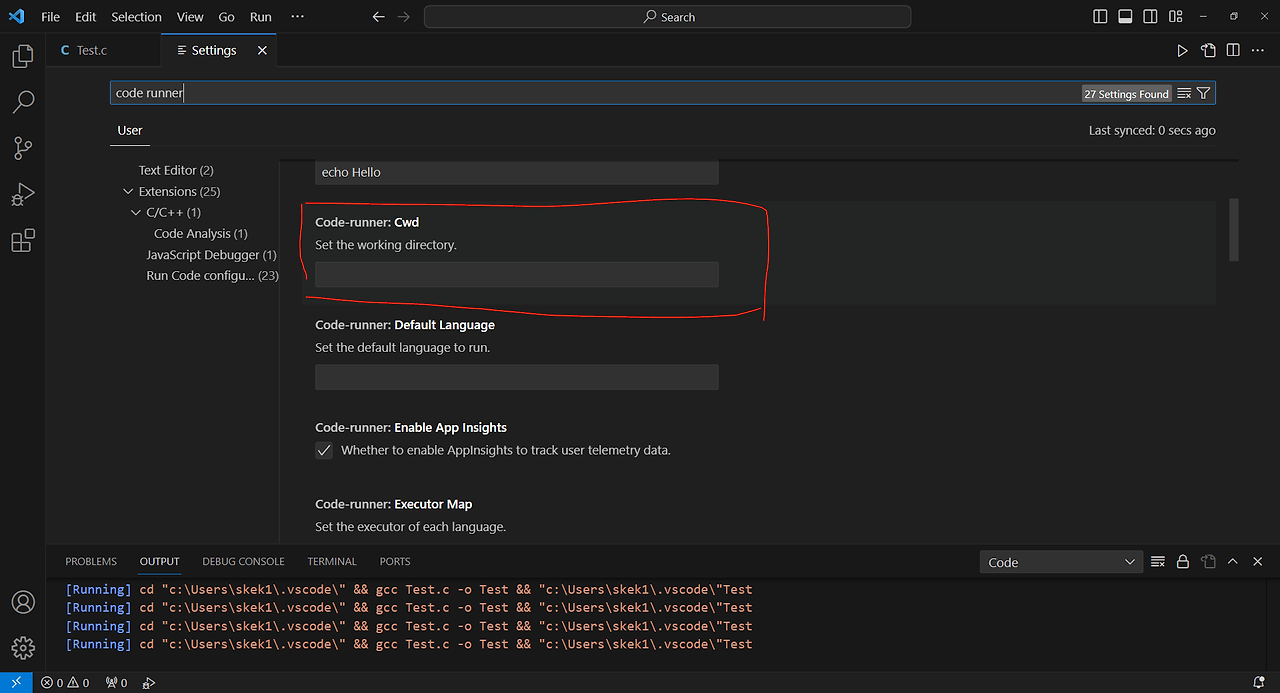Open editor More Actions ellipsis

click(1258, 50)
